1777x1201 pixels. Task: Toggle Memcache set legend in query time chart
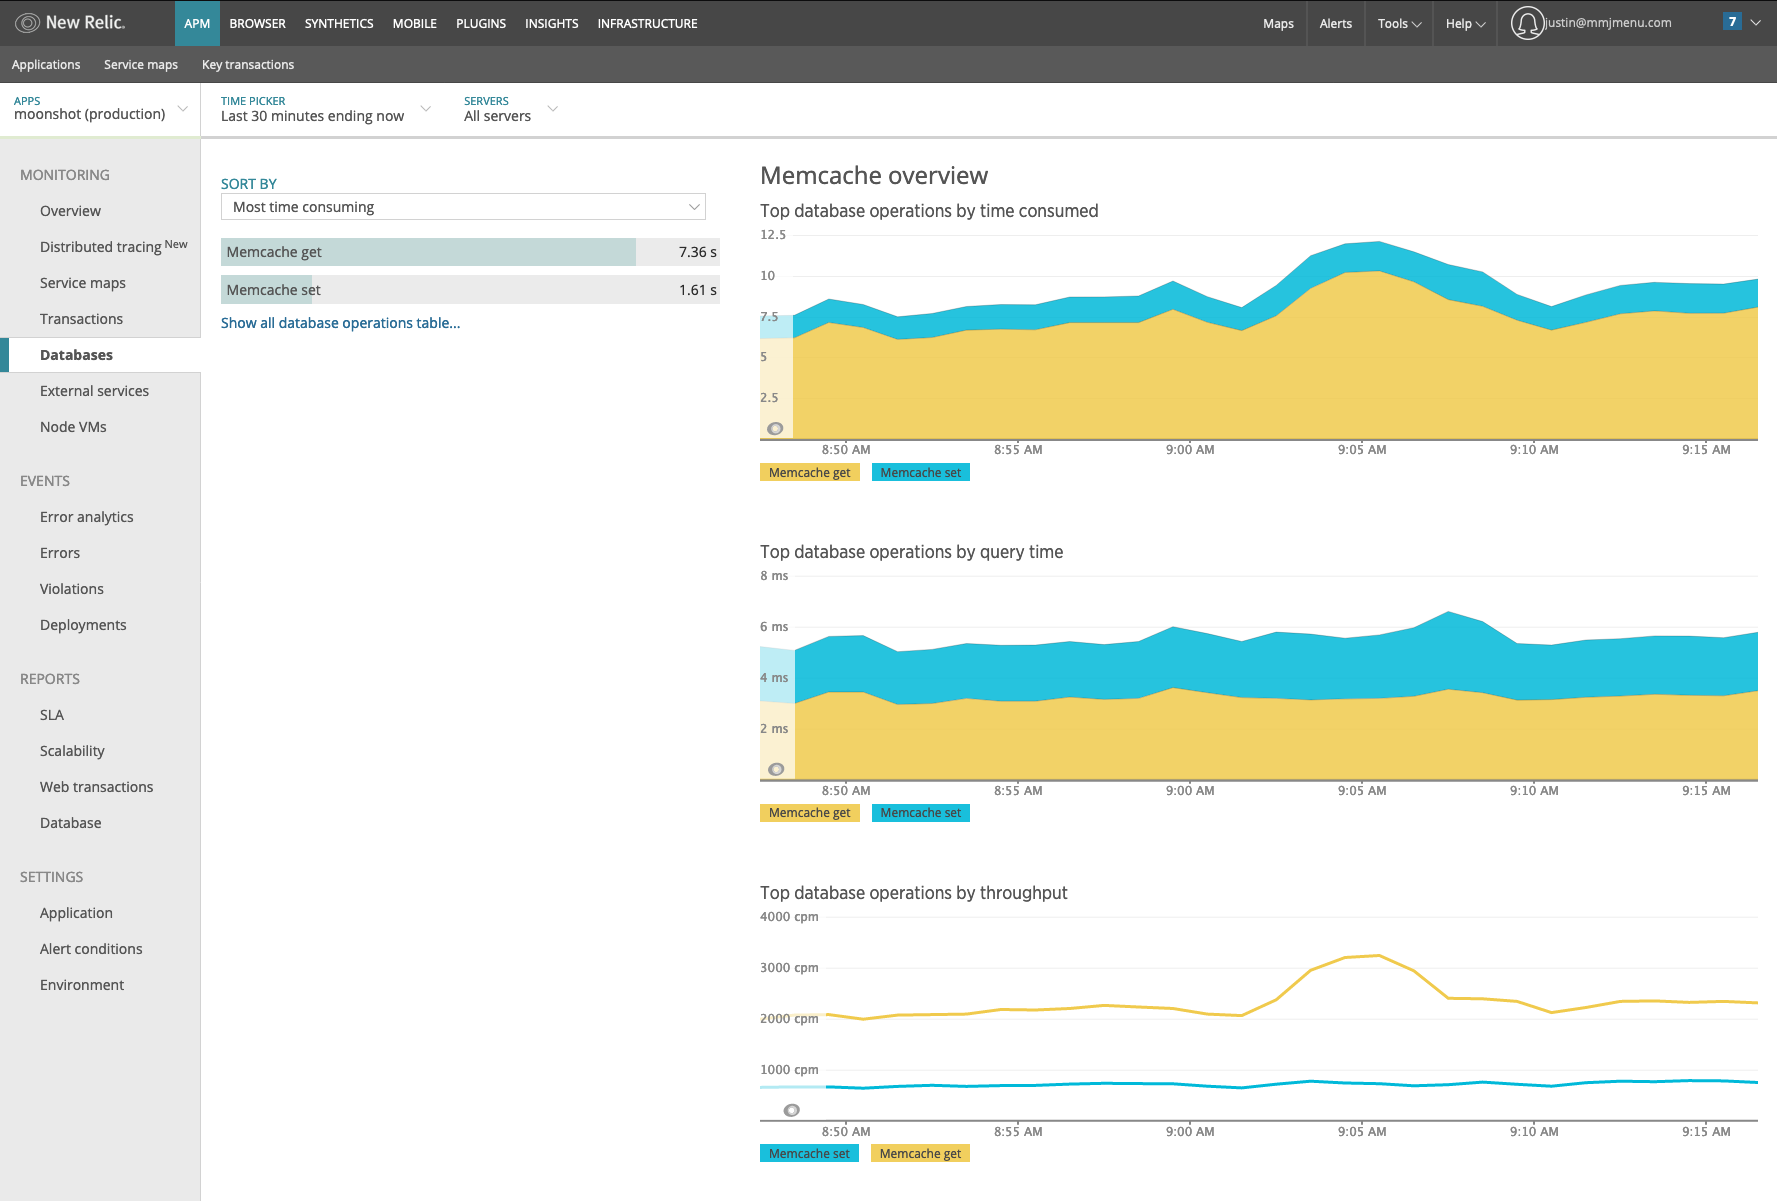(921, 813)
